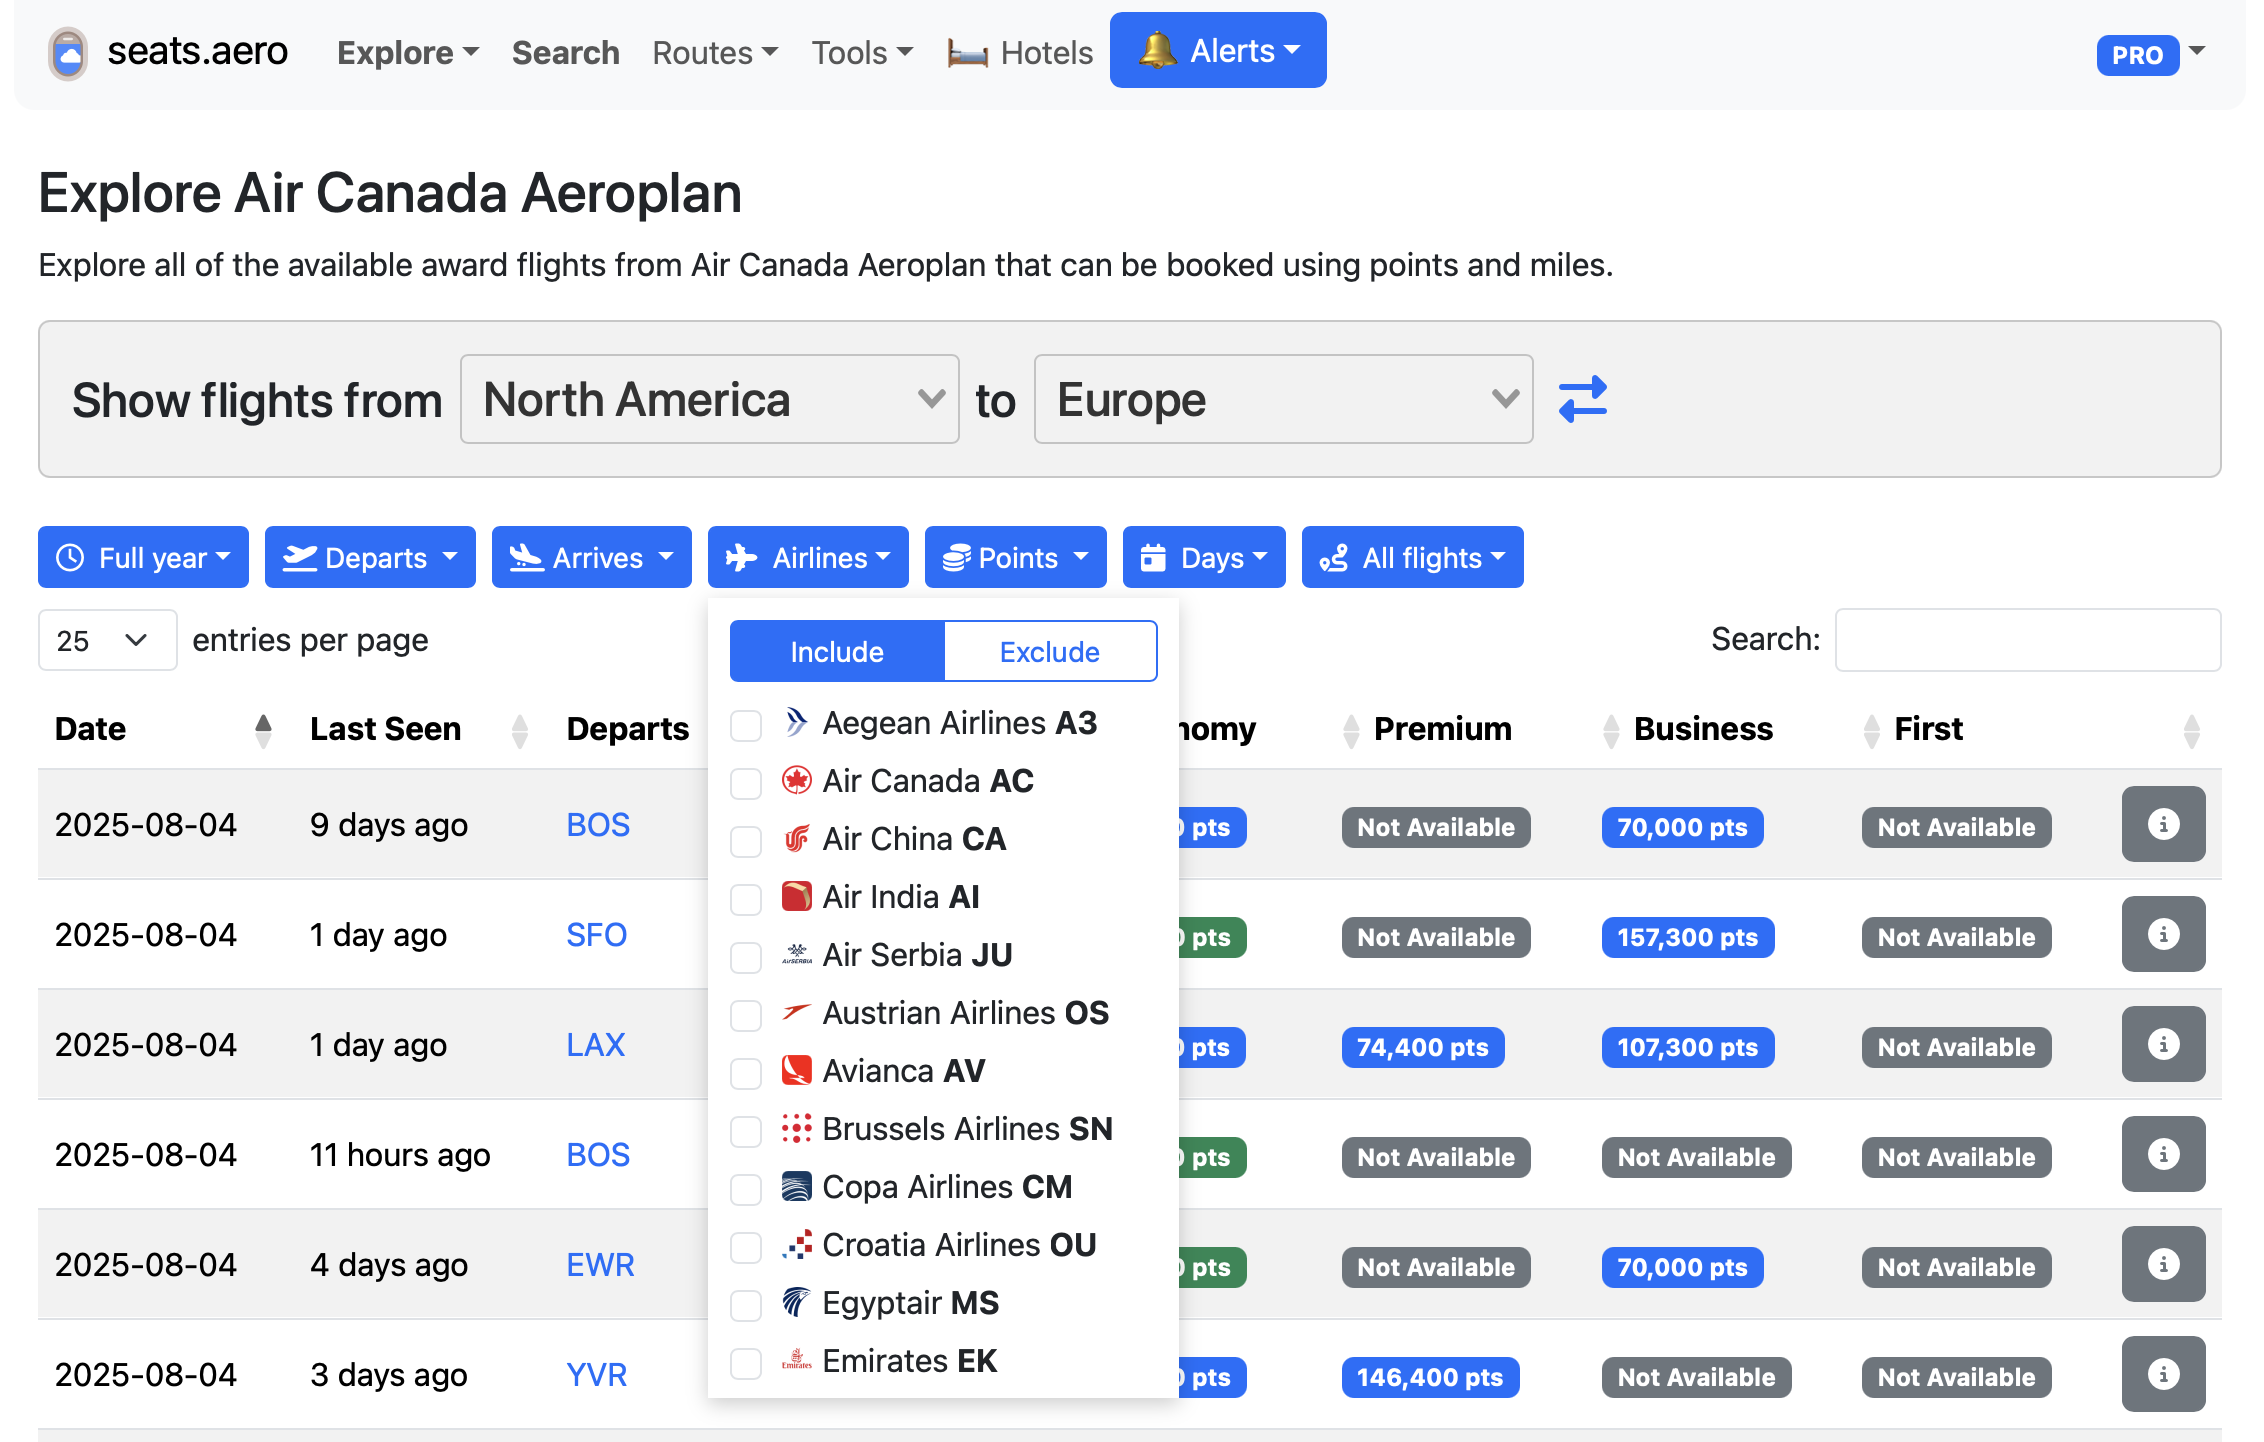The width and height of the screenshot is (2264, 1442).
Task: Click the 146,400 pts Premium badge
Action: (1430, 1377)
